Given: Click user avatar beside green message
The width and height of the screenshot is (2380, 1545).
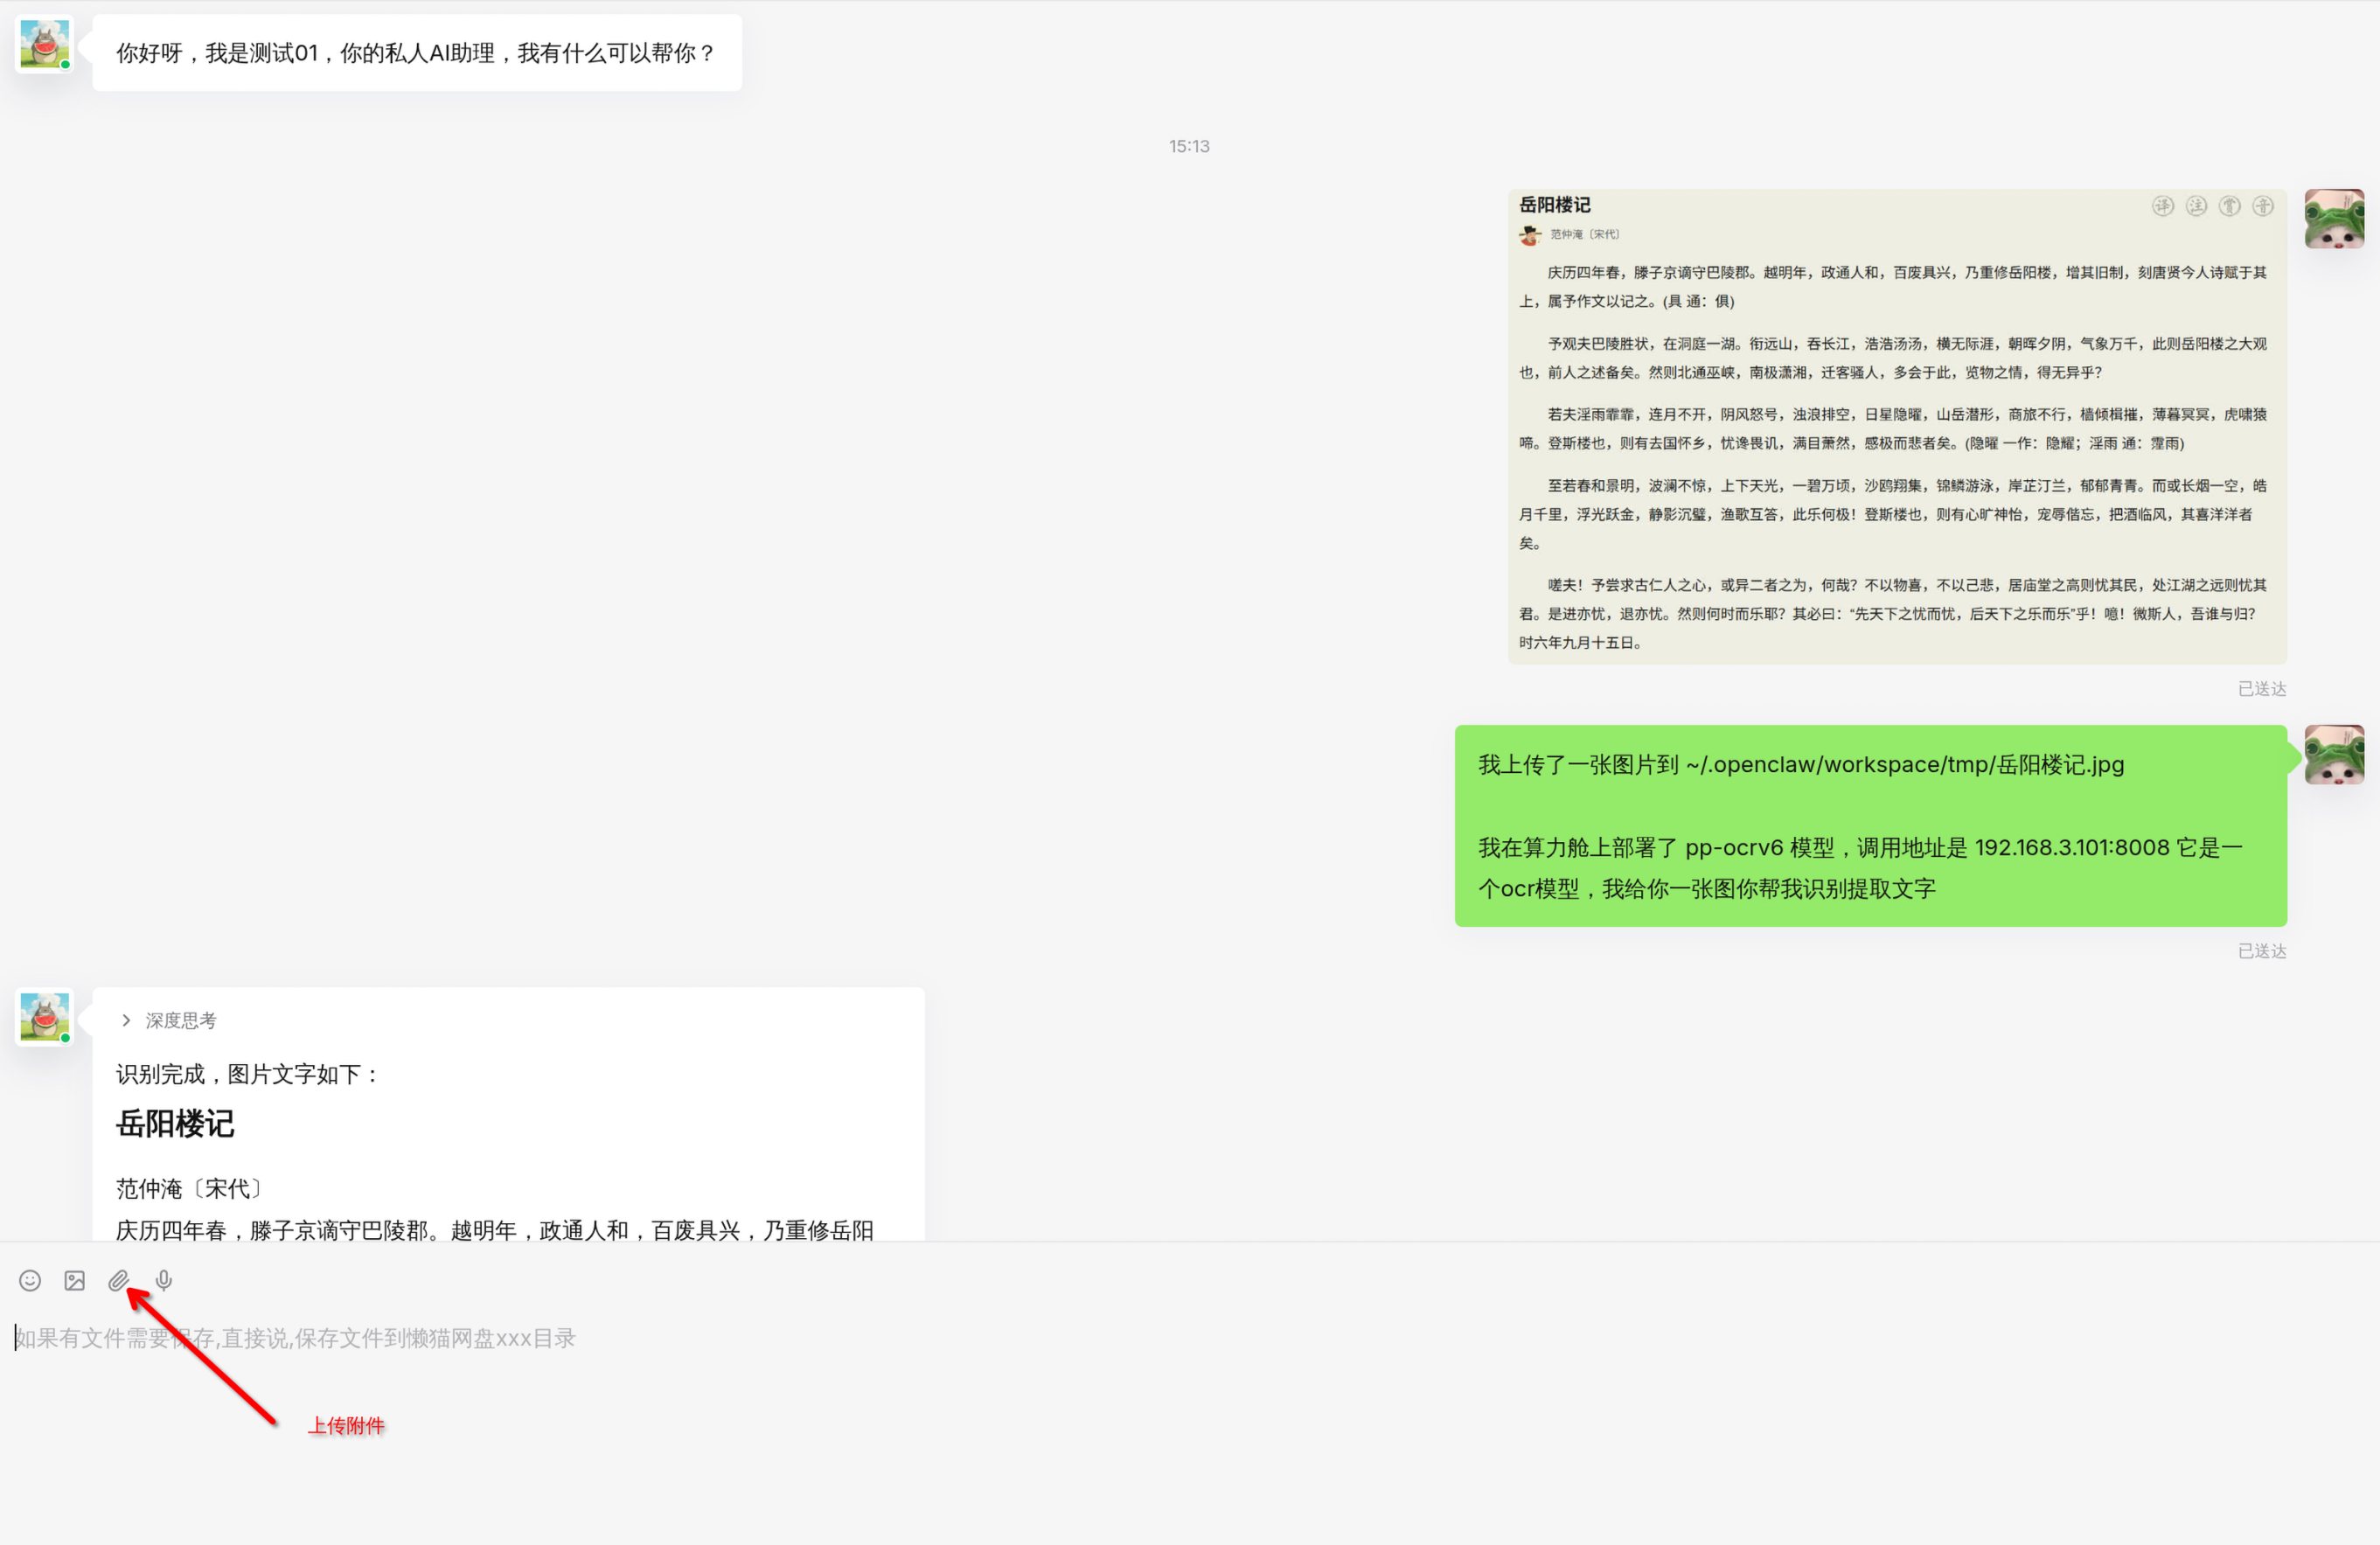Looking at the screenshot, I should 2334,754.
